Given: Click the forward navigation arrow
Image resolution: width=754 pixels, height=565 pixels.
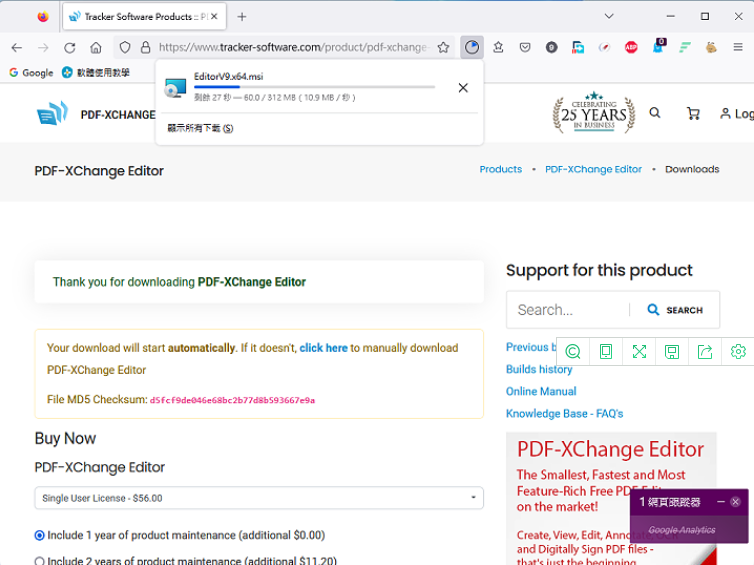Looking at the screenshot, I should coord(43,47).
